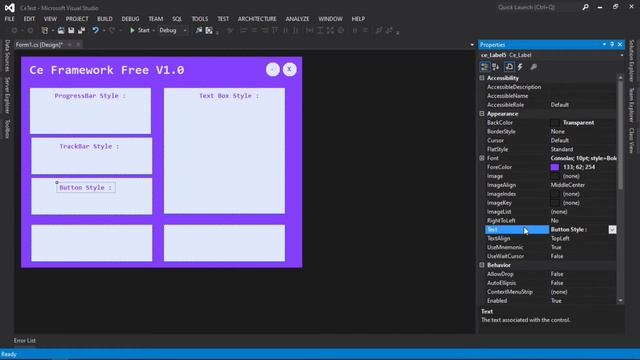This screenshot has width=640, height=360.
Task: Open the DEBUG menu
Action: point(130,19)
